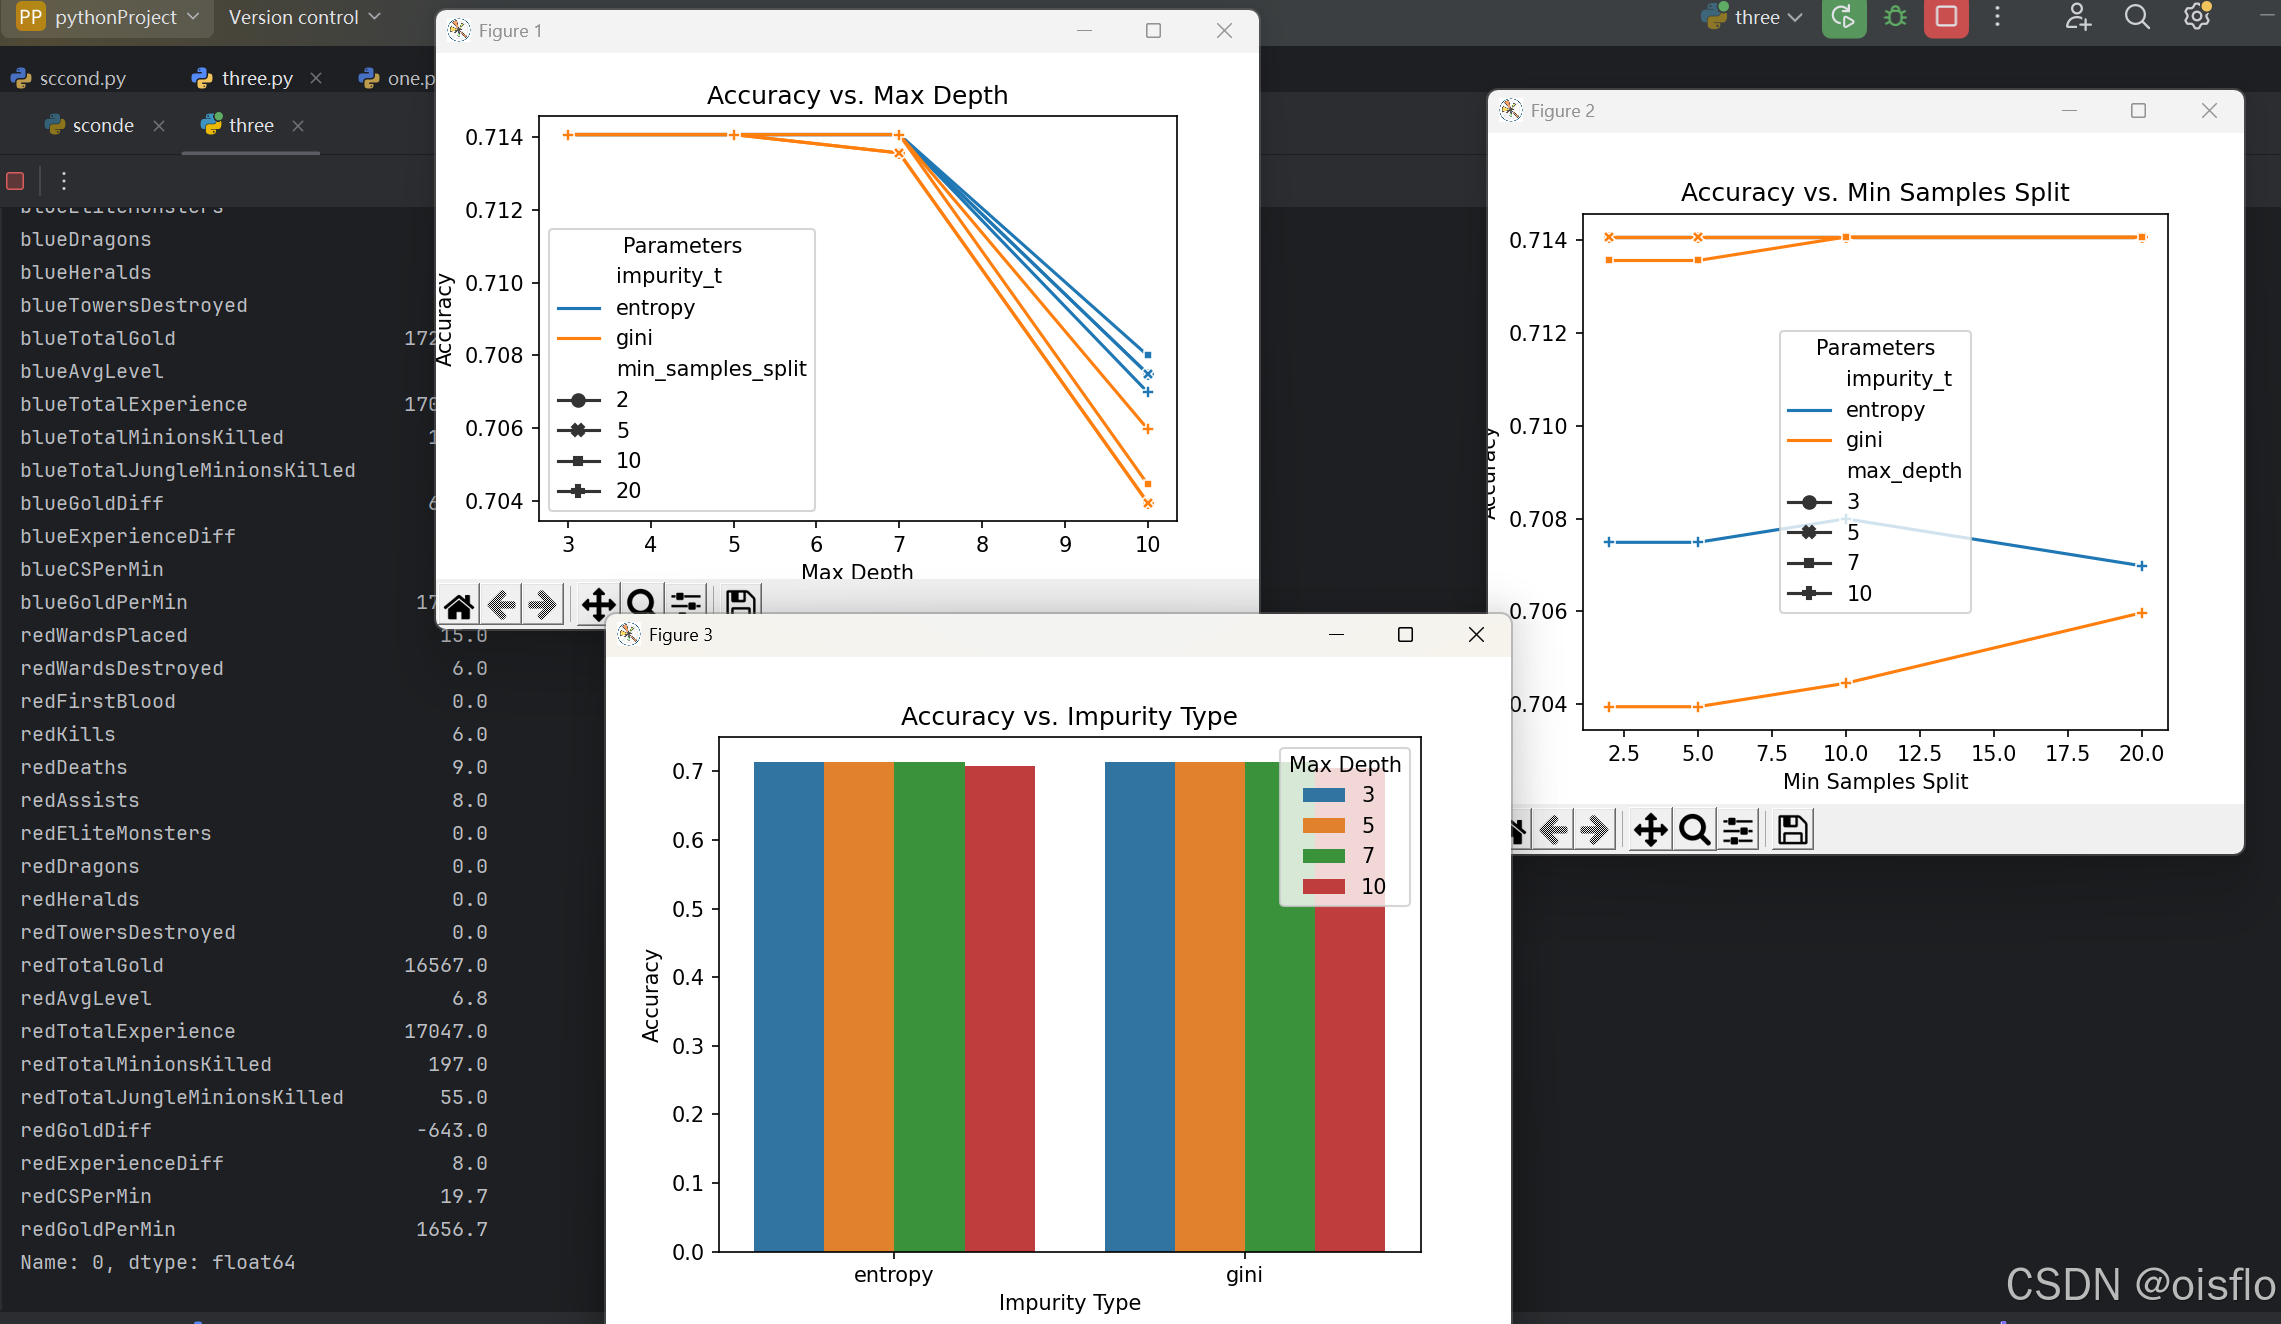Image resolution: width=2281 pixels, height=1324 pixels.
Task: Expand the 'three' run configuration dropdown
Action: click(1757, 17)
